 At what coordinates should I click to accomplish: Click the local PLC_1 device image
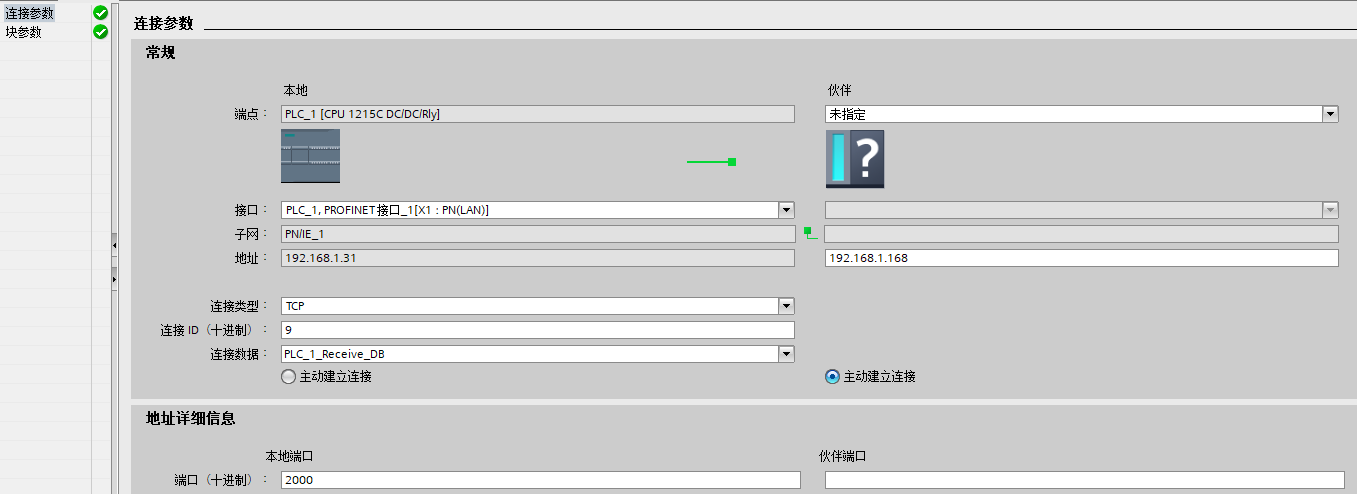click(x=310, y=156)
